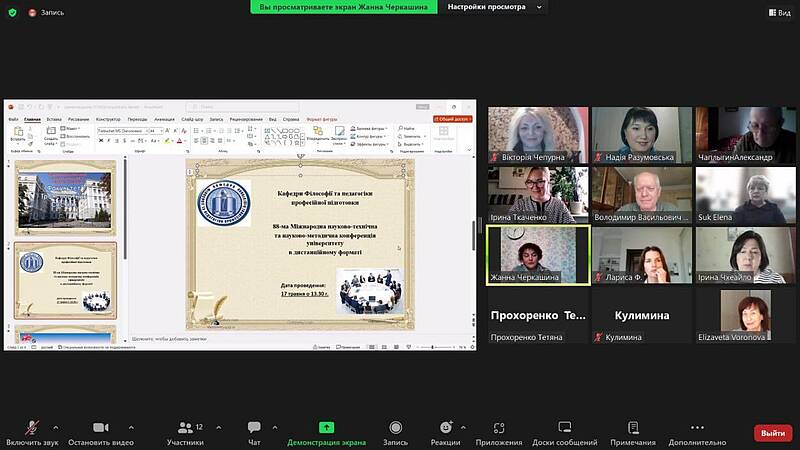Image resolution: width=800 pixels, height=450 pixels.
Task: Click Контур фигуры shape outline option
Action: pyautogui.click(x=368, y=136)
